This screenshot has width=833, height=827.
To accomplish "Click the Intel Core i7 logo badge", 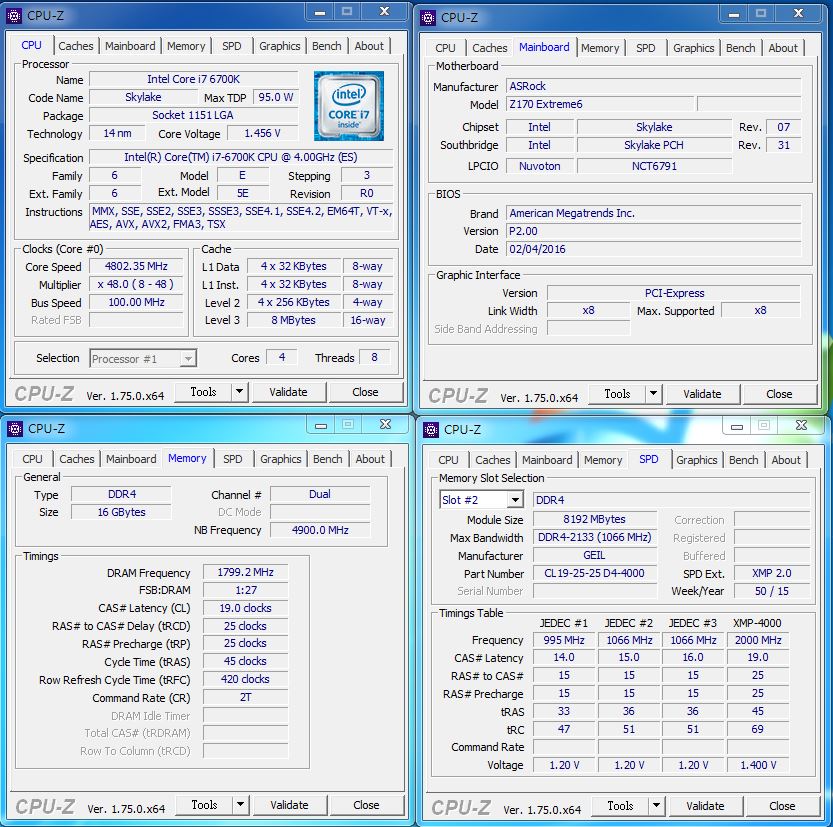I will [x=348, y=106].
